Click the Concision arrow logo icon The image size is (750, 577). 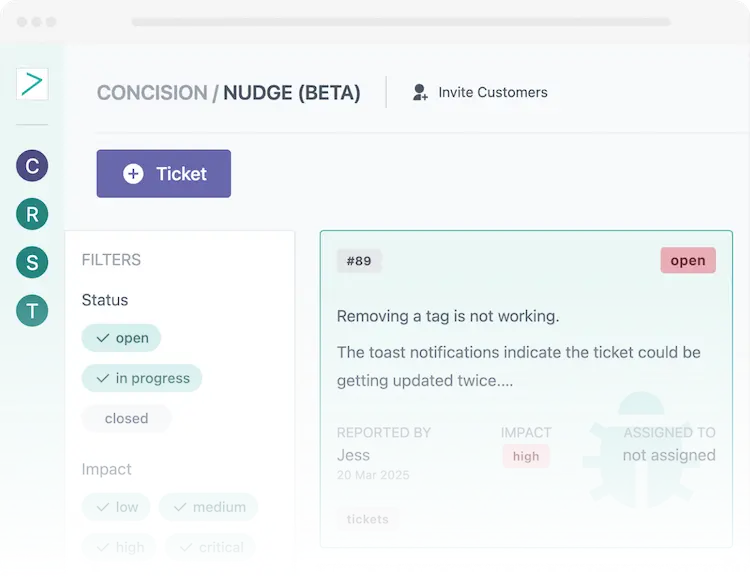click(x=32, y=84)
